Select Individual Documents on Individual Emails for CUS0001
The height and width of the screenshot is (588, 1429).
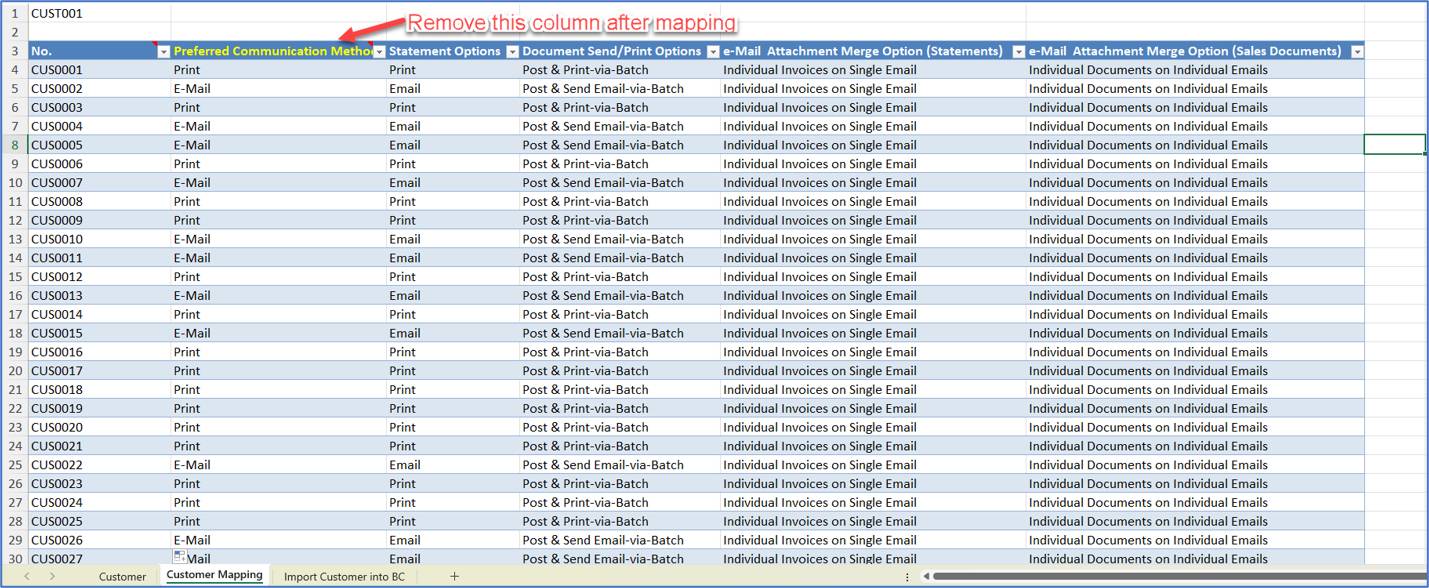[1195, 70]
